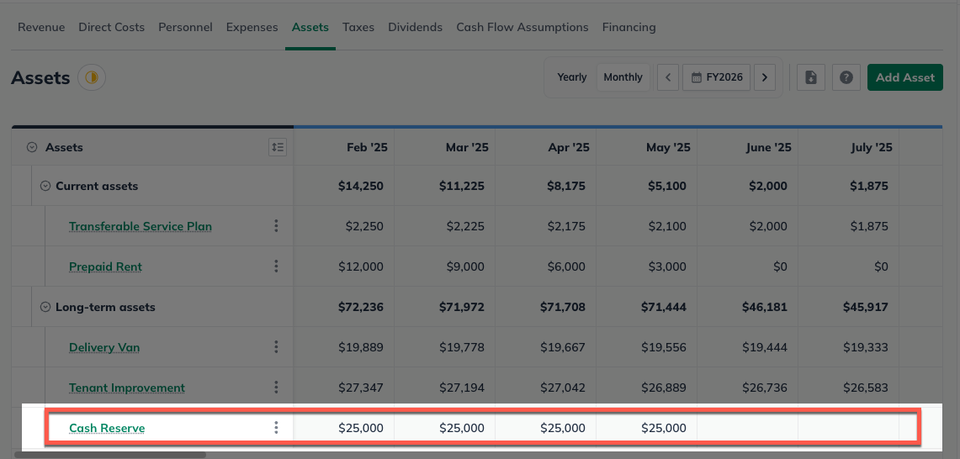This screenshot has width=960, height=459.
Task: Click the $19,889 Delivery Van value
Action: coord(361,348)
